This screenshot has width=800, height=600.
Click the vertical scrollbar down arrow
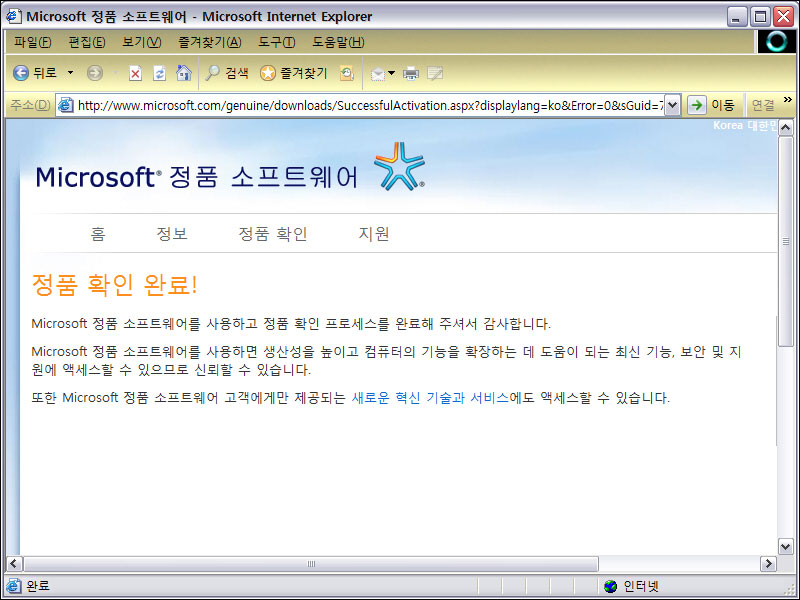(x=786, y=546)
